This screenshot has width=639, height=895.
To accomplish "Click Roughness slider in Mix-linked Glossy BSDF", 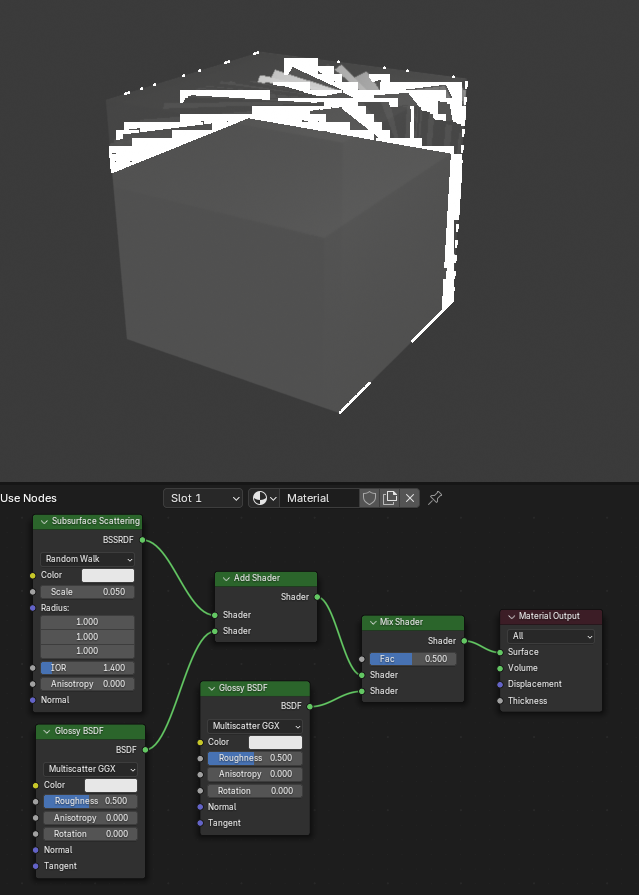I will tap(255, 758).
